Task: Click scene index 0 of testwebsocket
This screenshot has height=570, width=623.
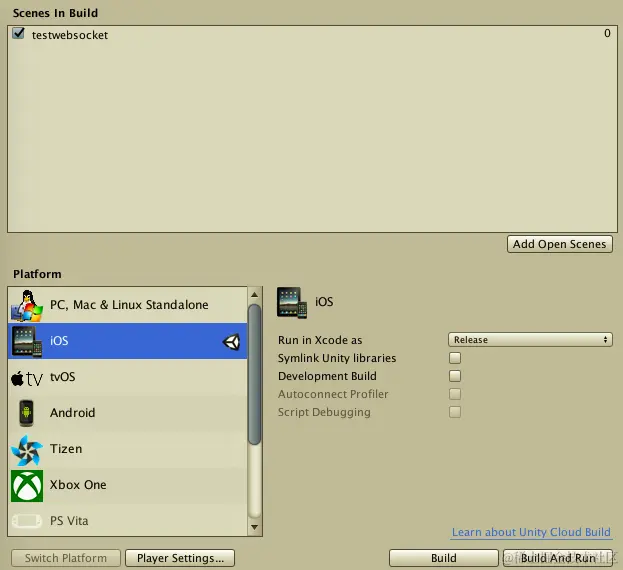Action: (x=607, y=33)
